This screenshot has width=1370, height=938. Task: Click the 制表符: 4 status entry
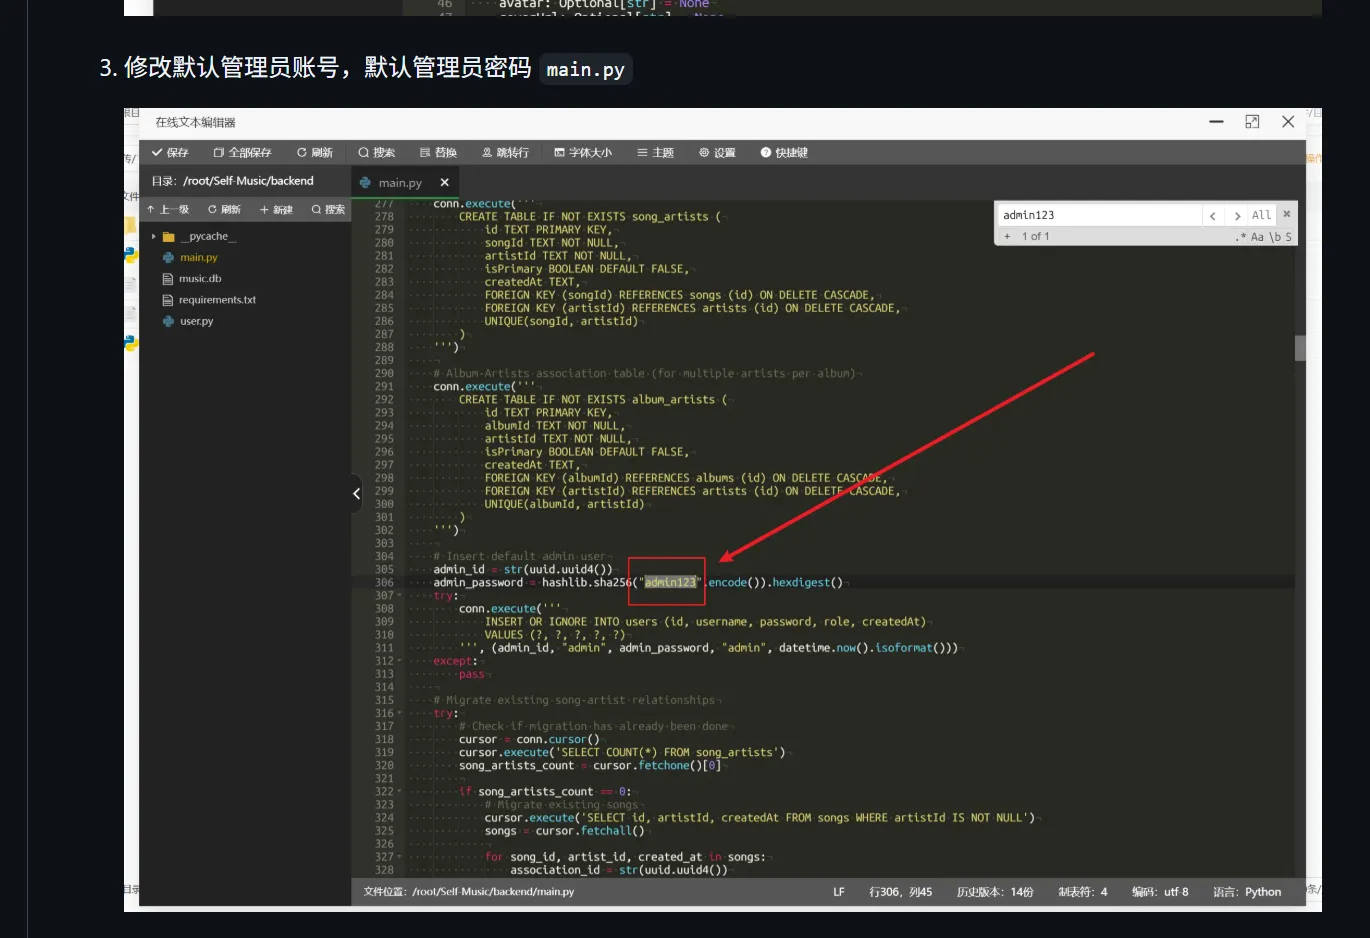pos(1083,892)
